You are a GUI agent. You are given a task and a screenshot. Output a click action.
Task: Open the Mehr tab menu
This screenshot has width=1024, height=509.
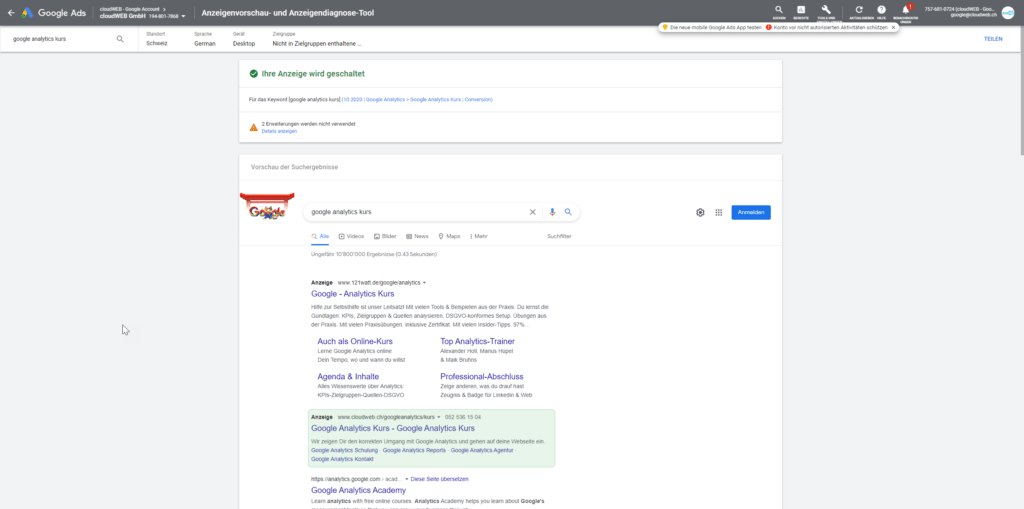pos(479,237)
